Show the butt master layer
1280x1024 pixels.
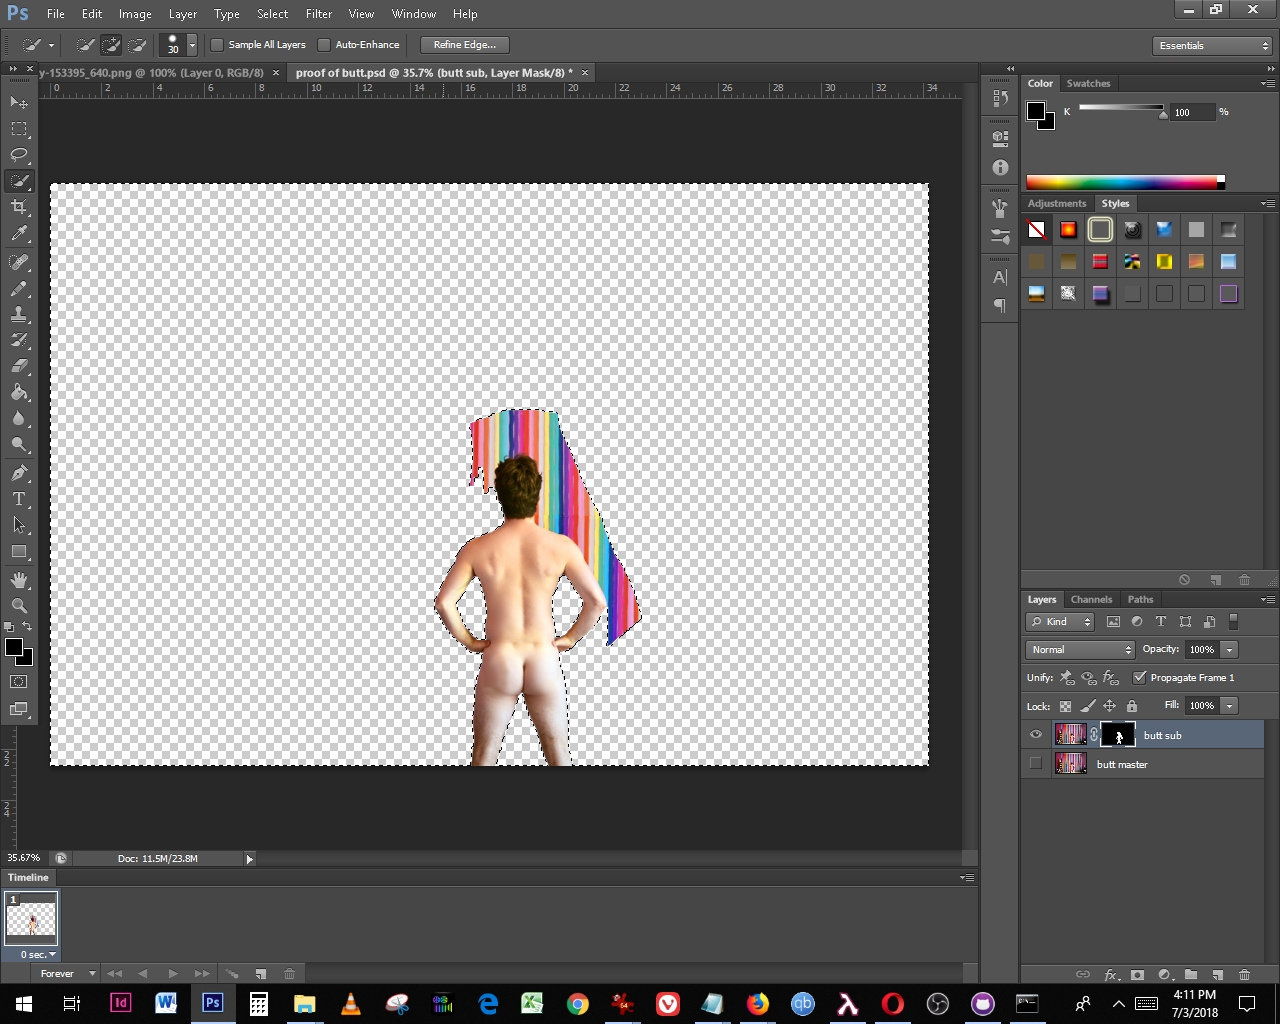coord(1035,764)
